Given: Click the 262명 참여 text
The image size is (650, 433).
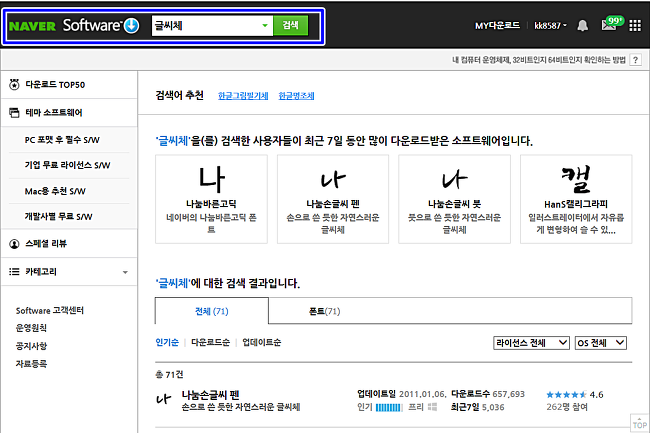Looking at the screenshot, I should click(x=567, y=407).
